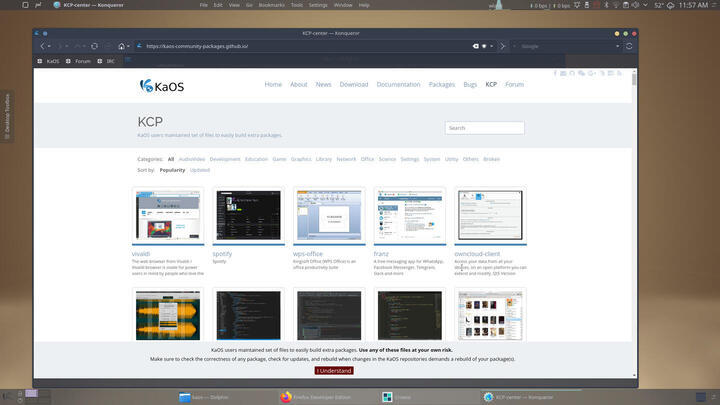Image resolution: width=720 pixels, height=405 pixels.
Task: Go back using the Konqueror back arrow
Action: [x=42, y=46]
